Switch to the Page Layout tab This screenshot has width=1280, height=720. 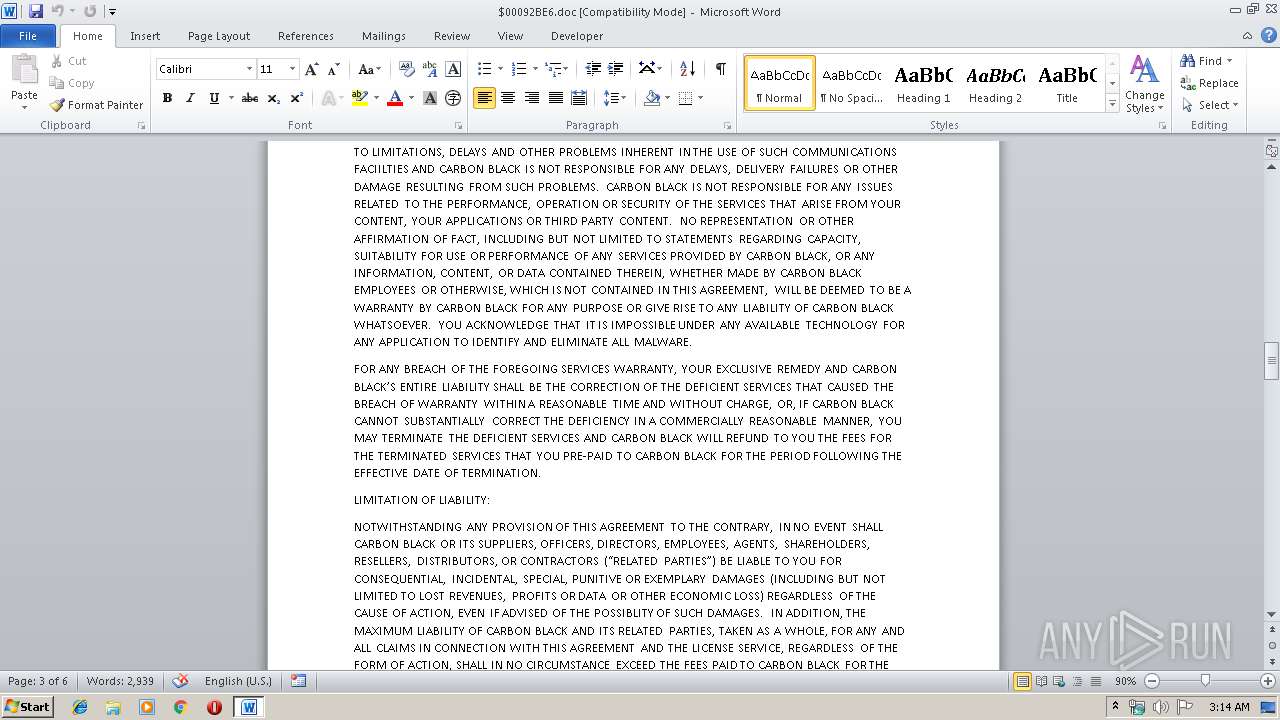pos(219,36)
